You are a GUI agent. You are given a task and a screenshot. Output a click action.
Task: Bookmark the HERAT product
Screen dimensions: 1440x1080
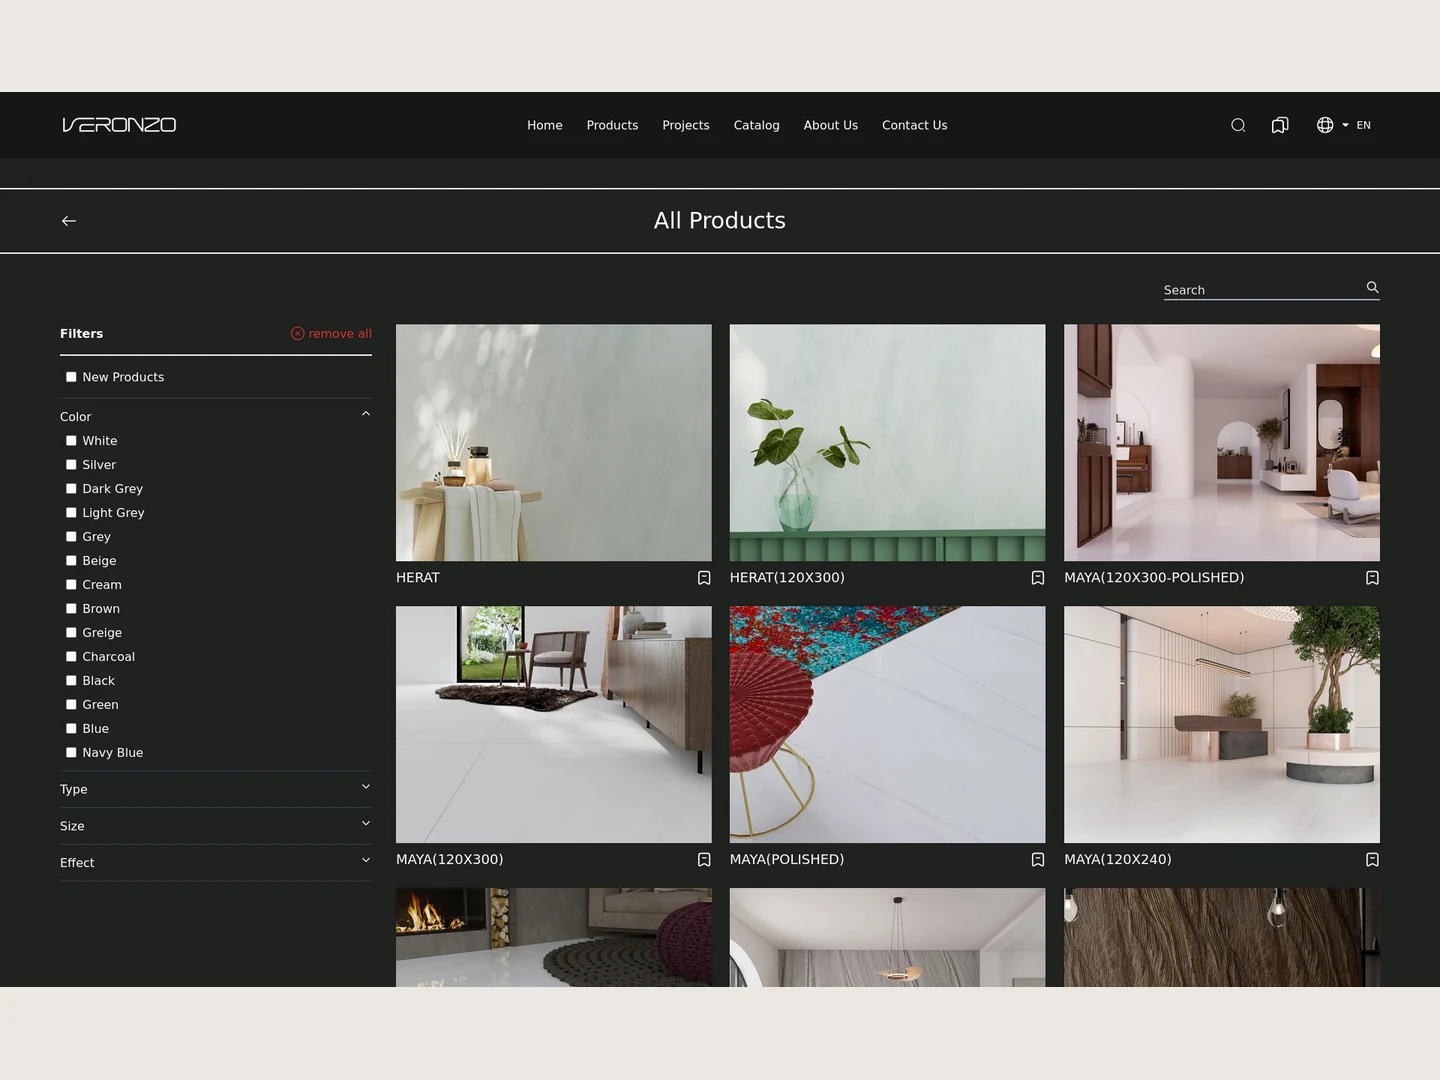(x=704, y=578)
